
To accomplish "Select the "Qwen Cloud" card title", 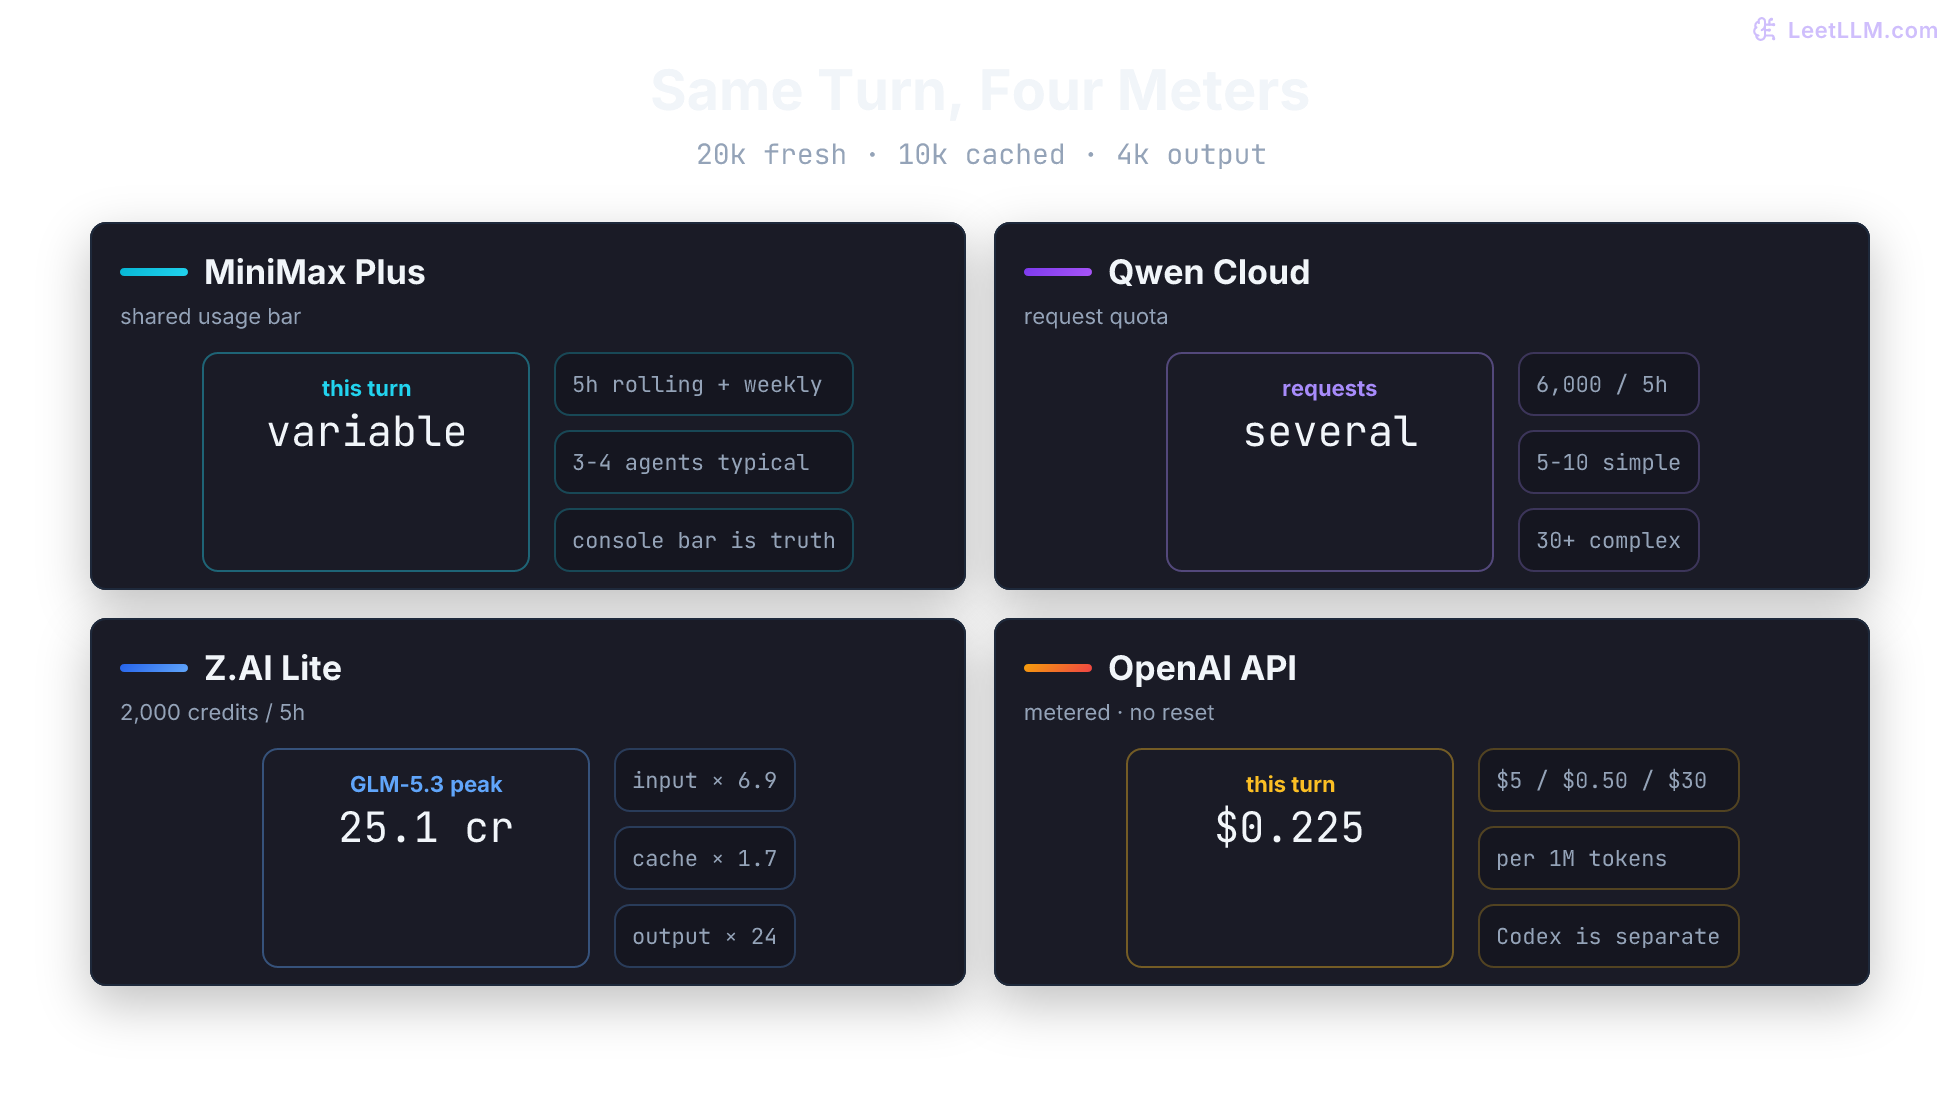I will (x=1209, y=272).
